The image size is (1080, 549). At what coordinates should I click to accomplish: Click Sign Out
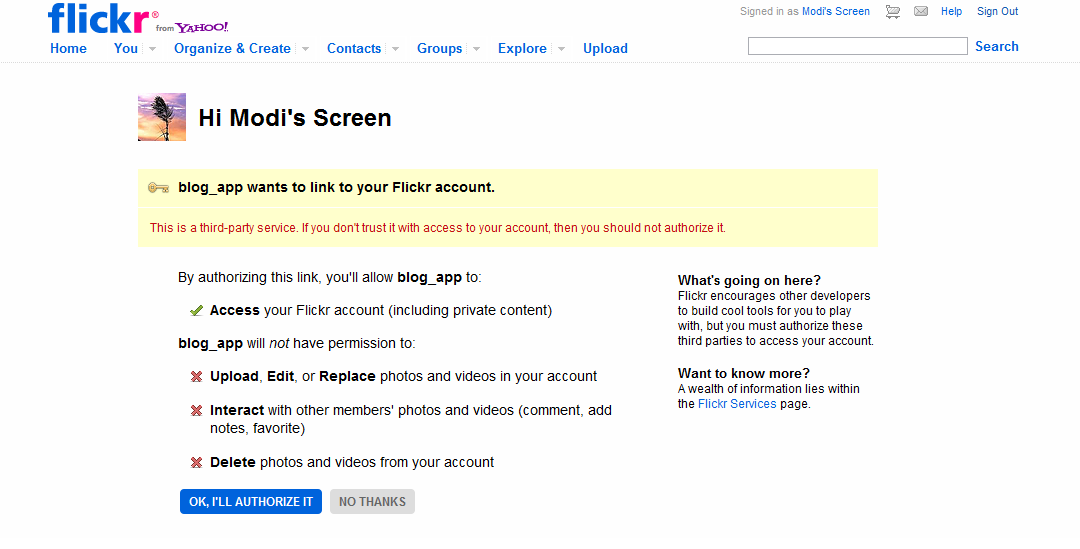pos(997,11)
